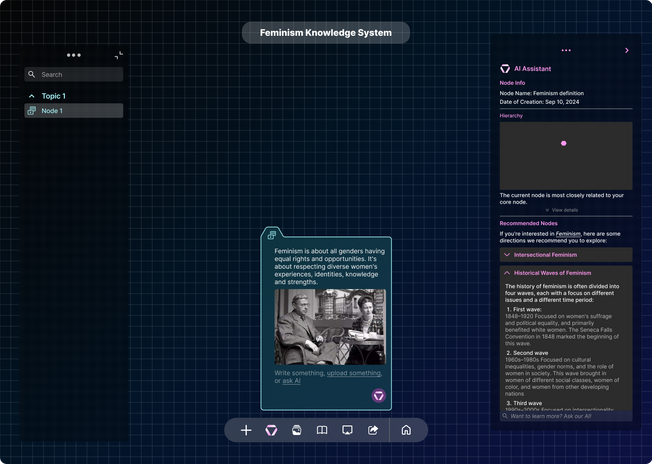
Task: Click the archive box icon in bottom toolbar
Action: [296, 430]
